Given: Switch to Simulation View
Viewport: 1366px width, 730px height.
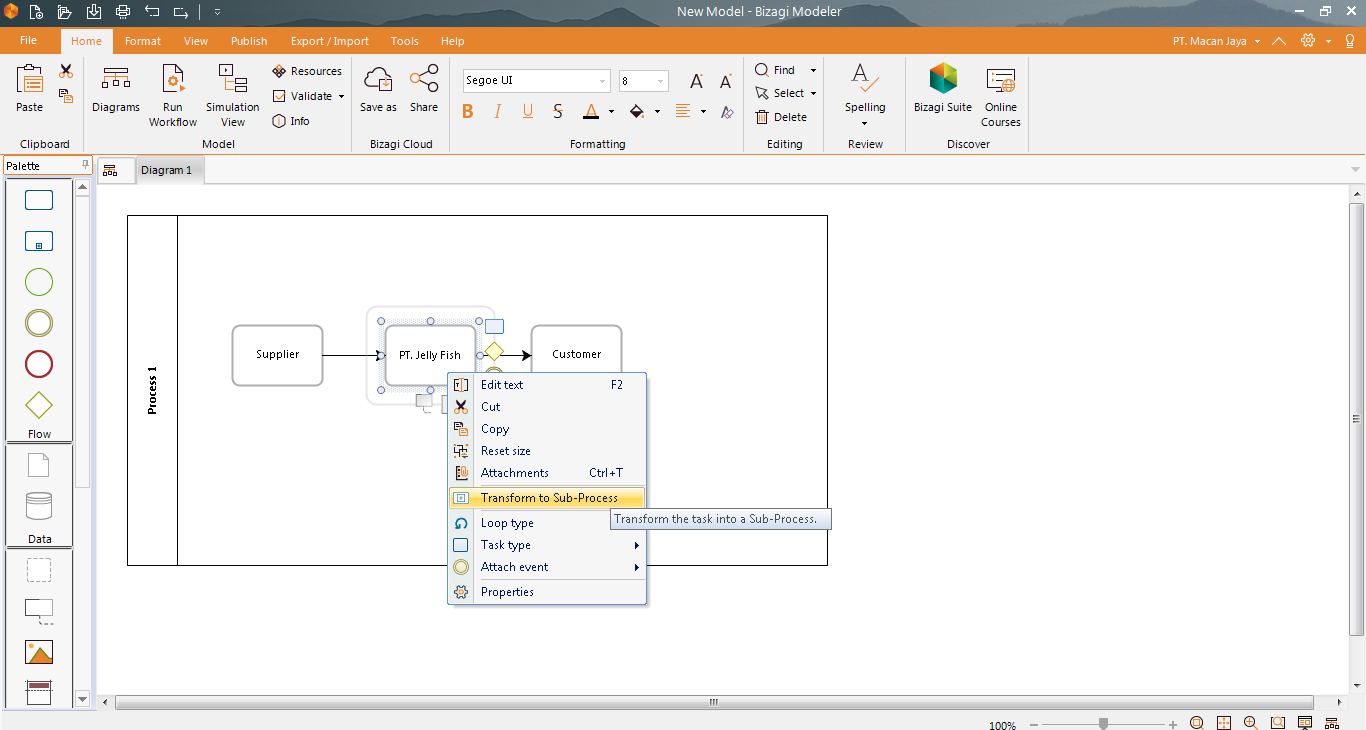Looking at the screenshot, I should pos(233,96).
